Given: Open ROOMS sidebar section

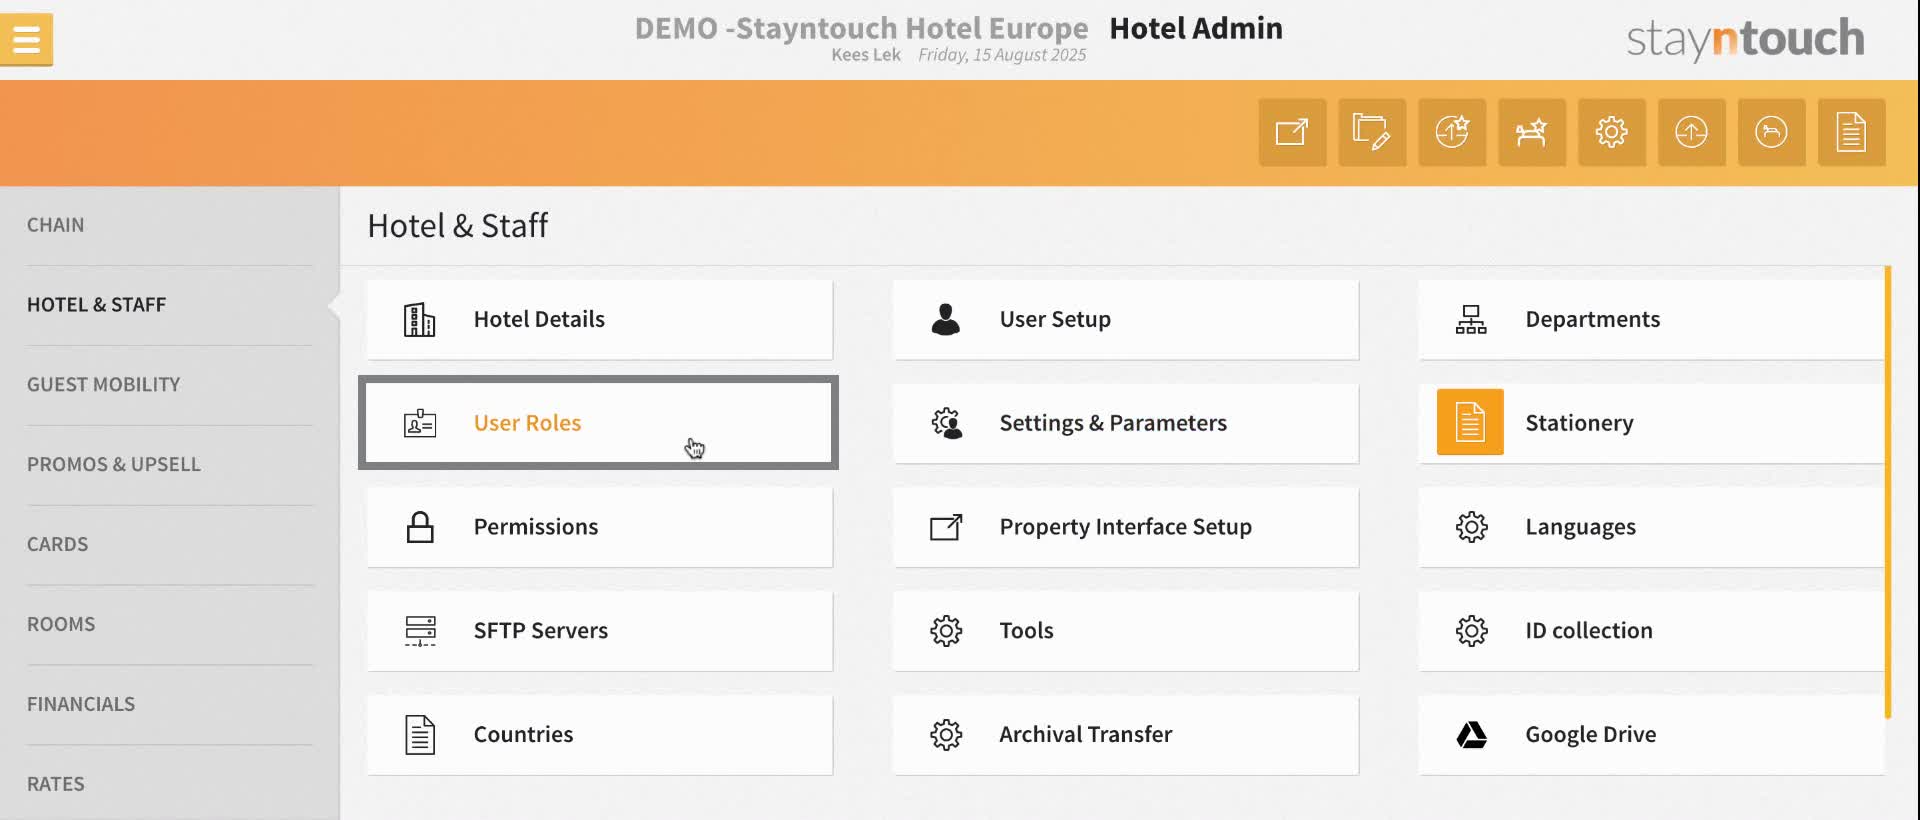Looking at the screenshot, I should coord(61,625).
